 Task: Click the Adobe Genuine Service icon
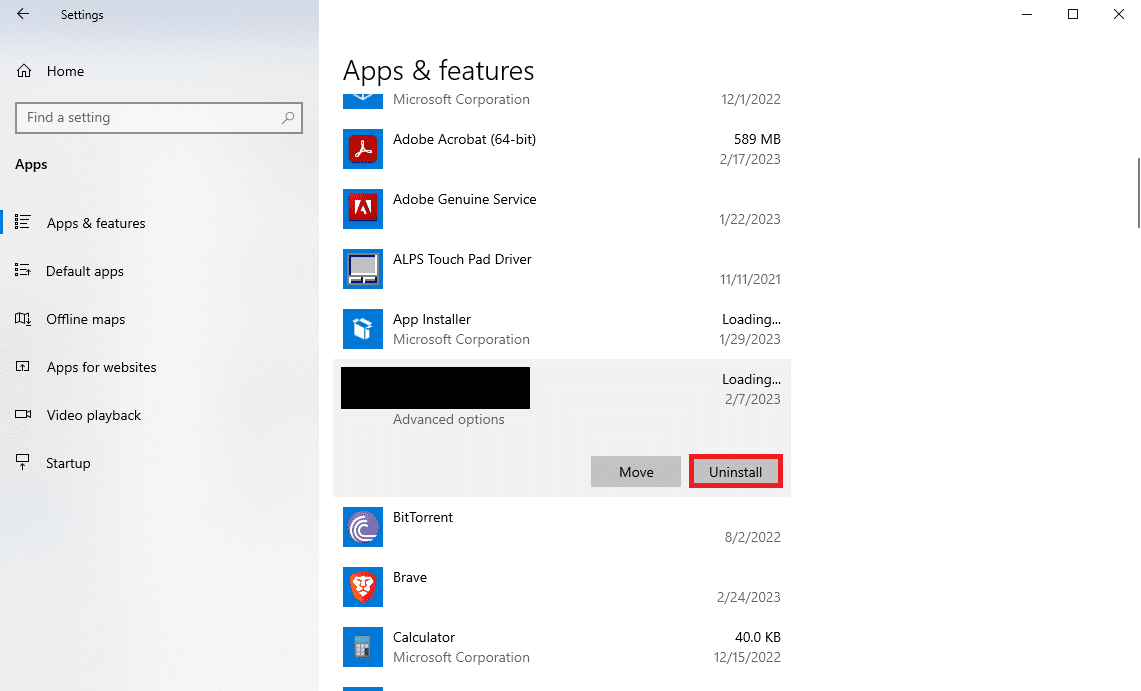click(362, 209)
